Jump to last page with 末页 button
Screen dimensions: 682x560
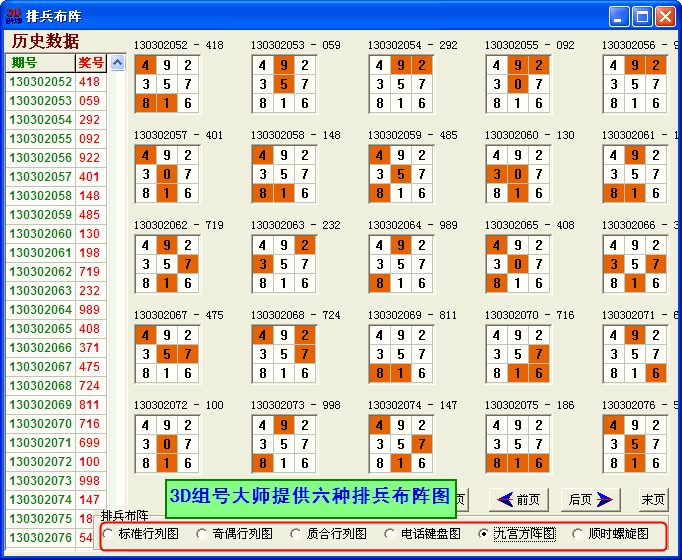[654, 499]
